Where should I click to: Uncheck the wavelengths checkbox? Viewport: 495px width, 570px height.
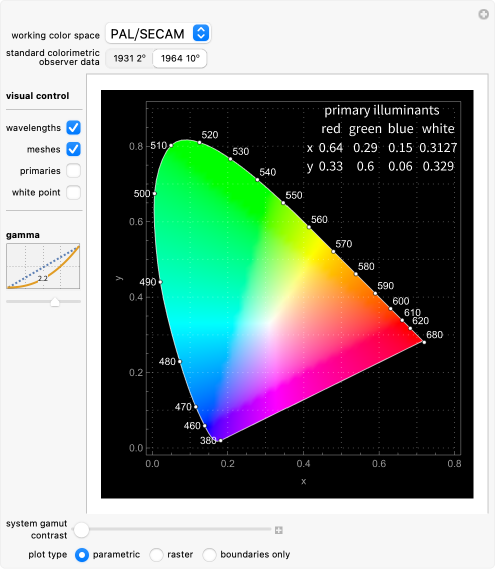pyautogui.click(x=73, y=128)
